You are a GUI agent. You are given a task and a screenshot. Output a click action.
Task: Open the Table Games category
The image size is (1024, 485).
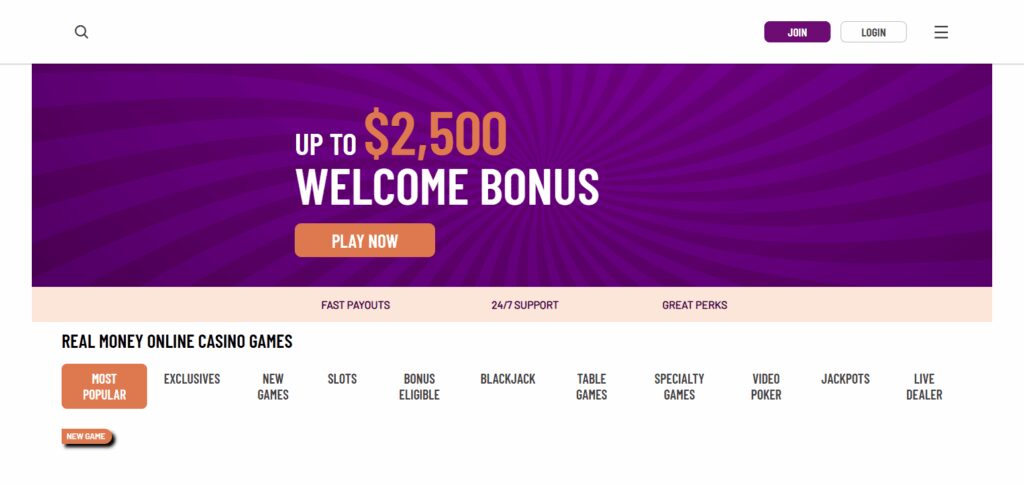coord(592,386)
